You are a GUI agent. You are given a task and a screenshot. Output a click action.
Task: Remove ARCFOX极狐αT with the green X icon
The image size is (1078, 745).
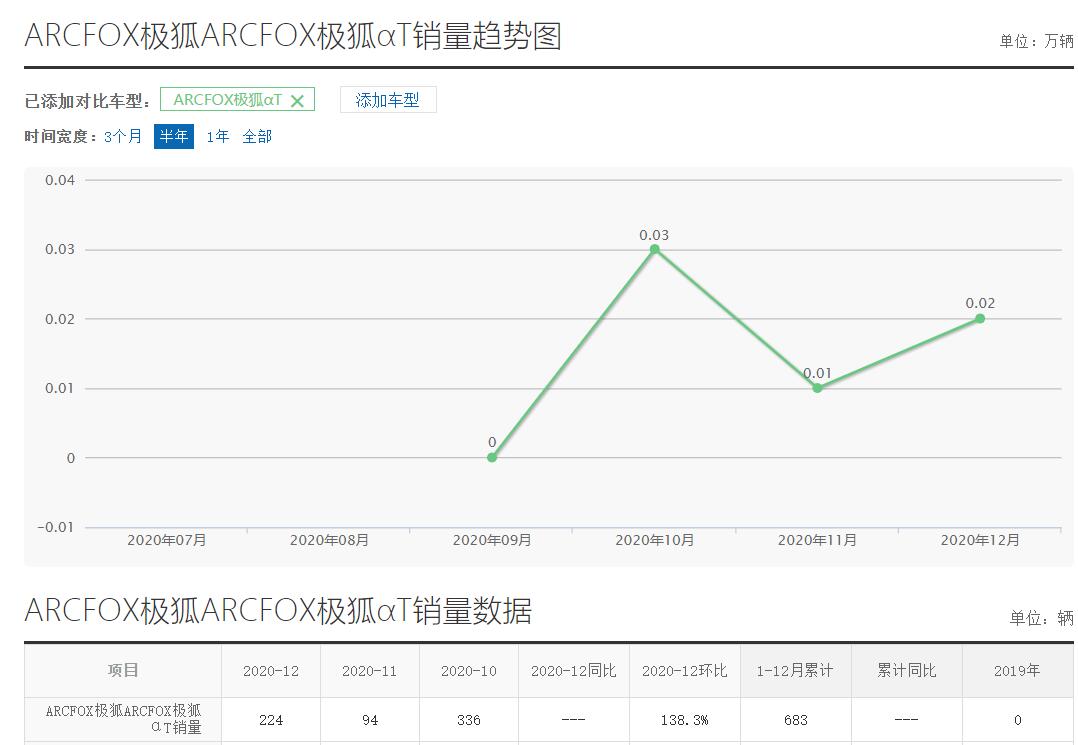point(297,101)
